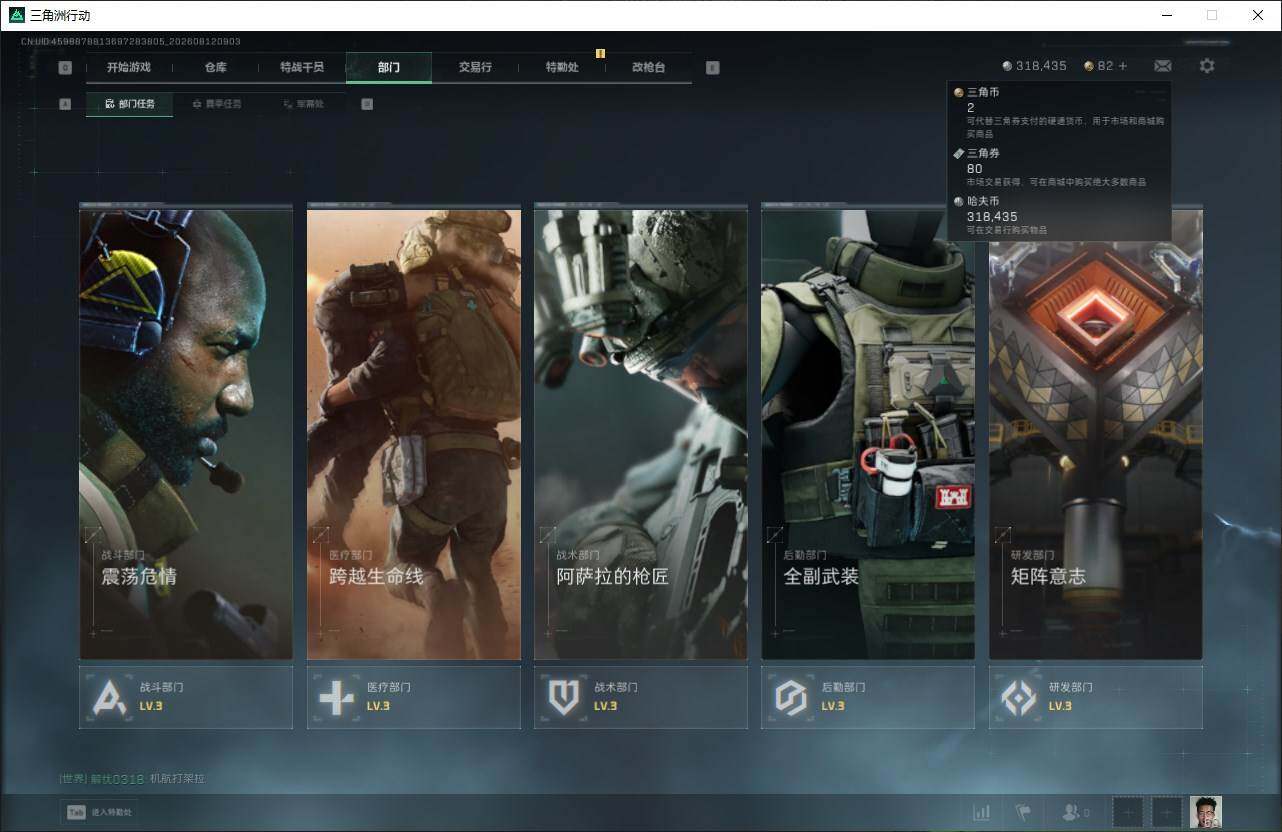Click the 318,435 balance in the top bar
The height and width of the screenshot is (832, 1282).
[1041, 66]
